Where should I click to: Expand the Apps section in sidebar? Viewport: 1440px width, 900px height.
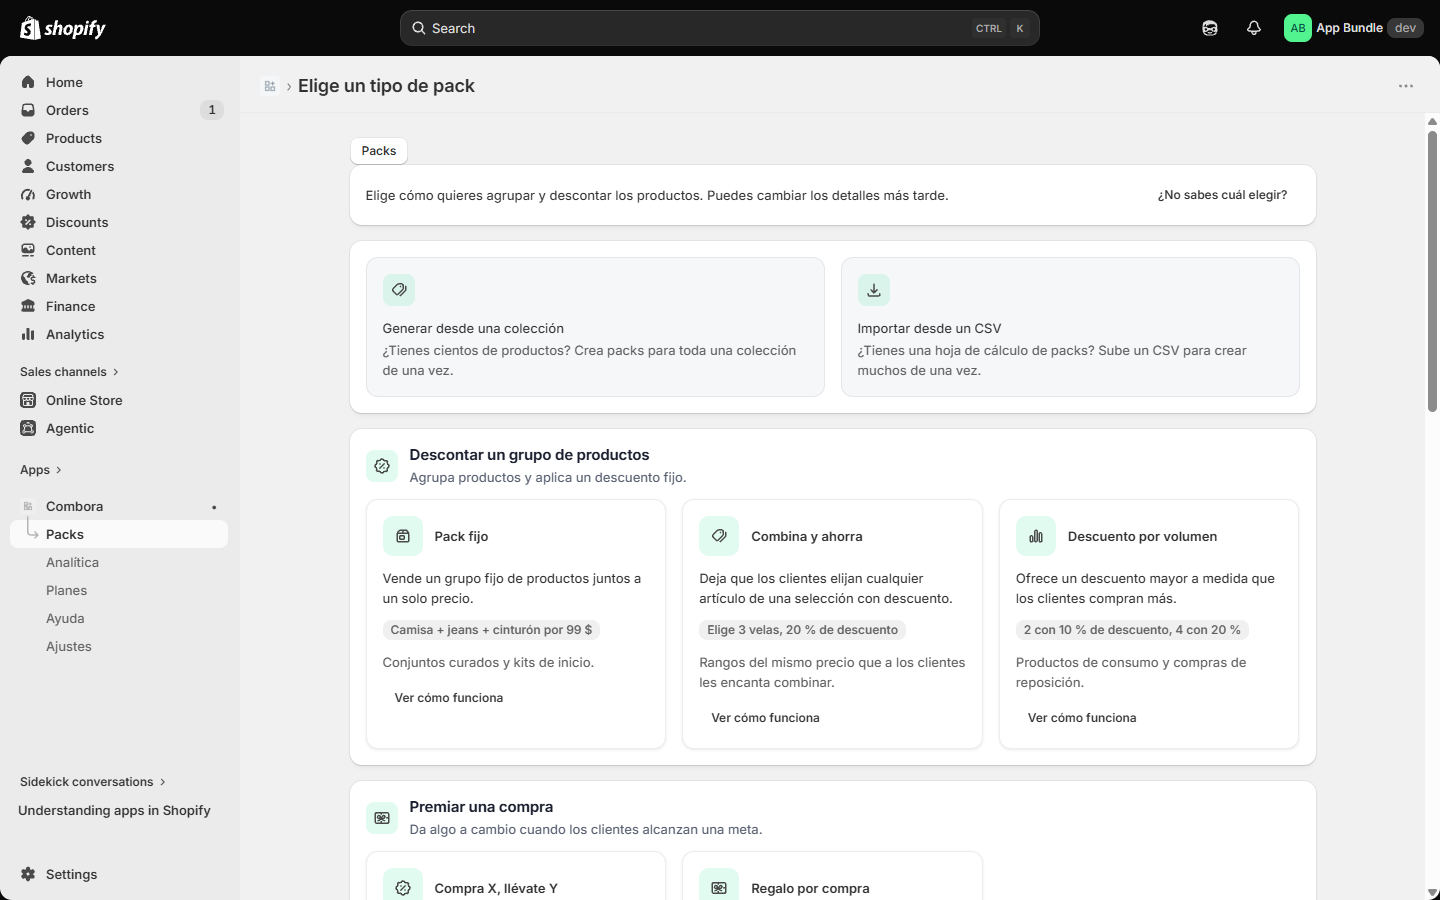tap(41, 470)
